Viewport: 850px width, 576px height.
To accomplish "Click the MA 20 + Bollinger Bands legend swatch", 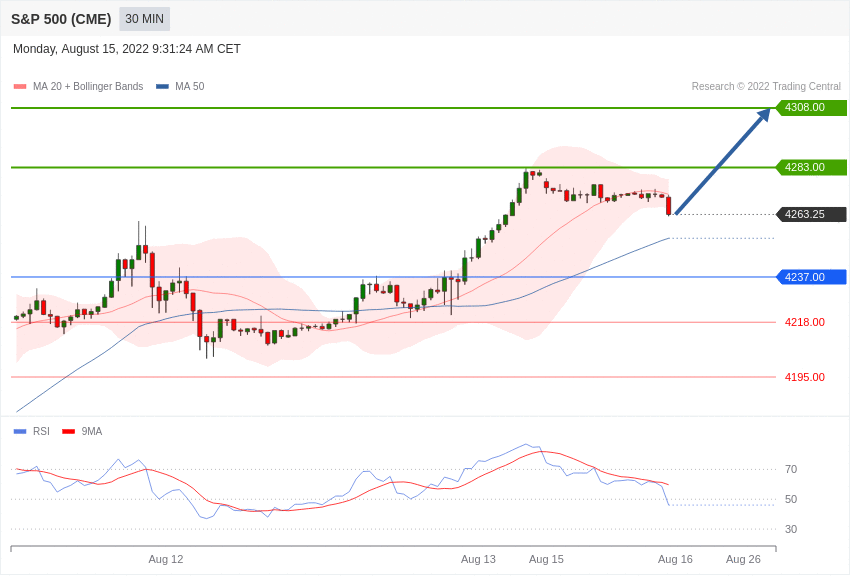I will coord(20,86).
